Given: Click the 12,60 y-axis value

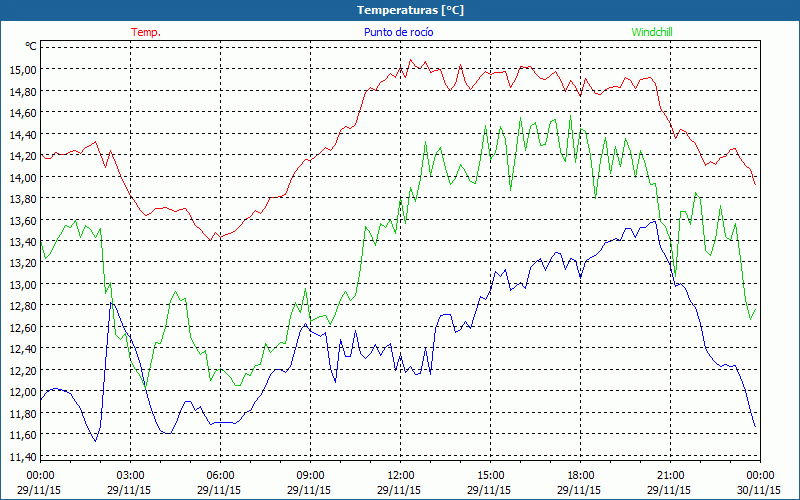Looking at the screenshot, I should [x=23, y=328].
